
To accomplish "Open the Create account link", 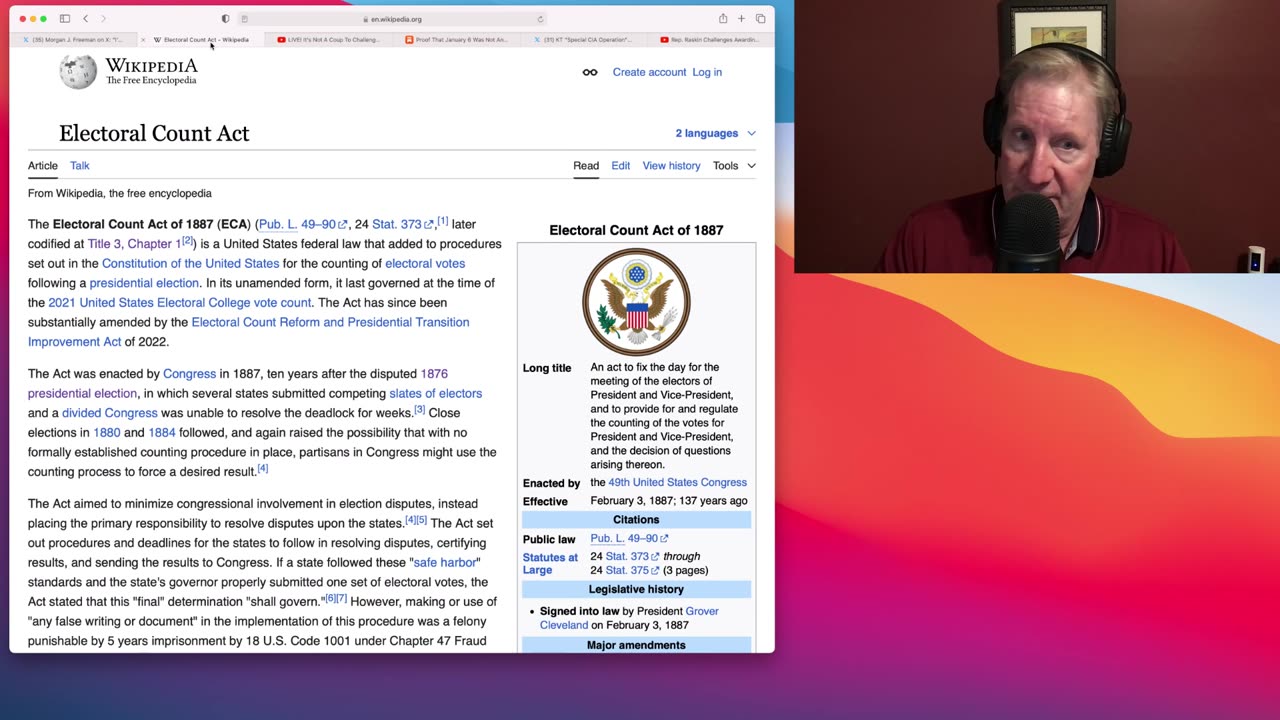I will pos(649,72).
